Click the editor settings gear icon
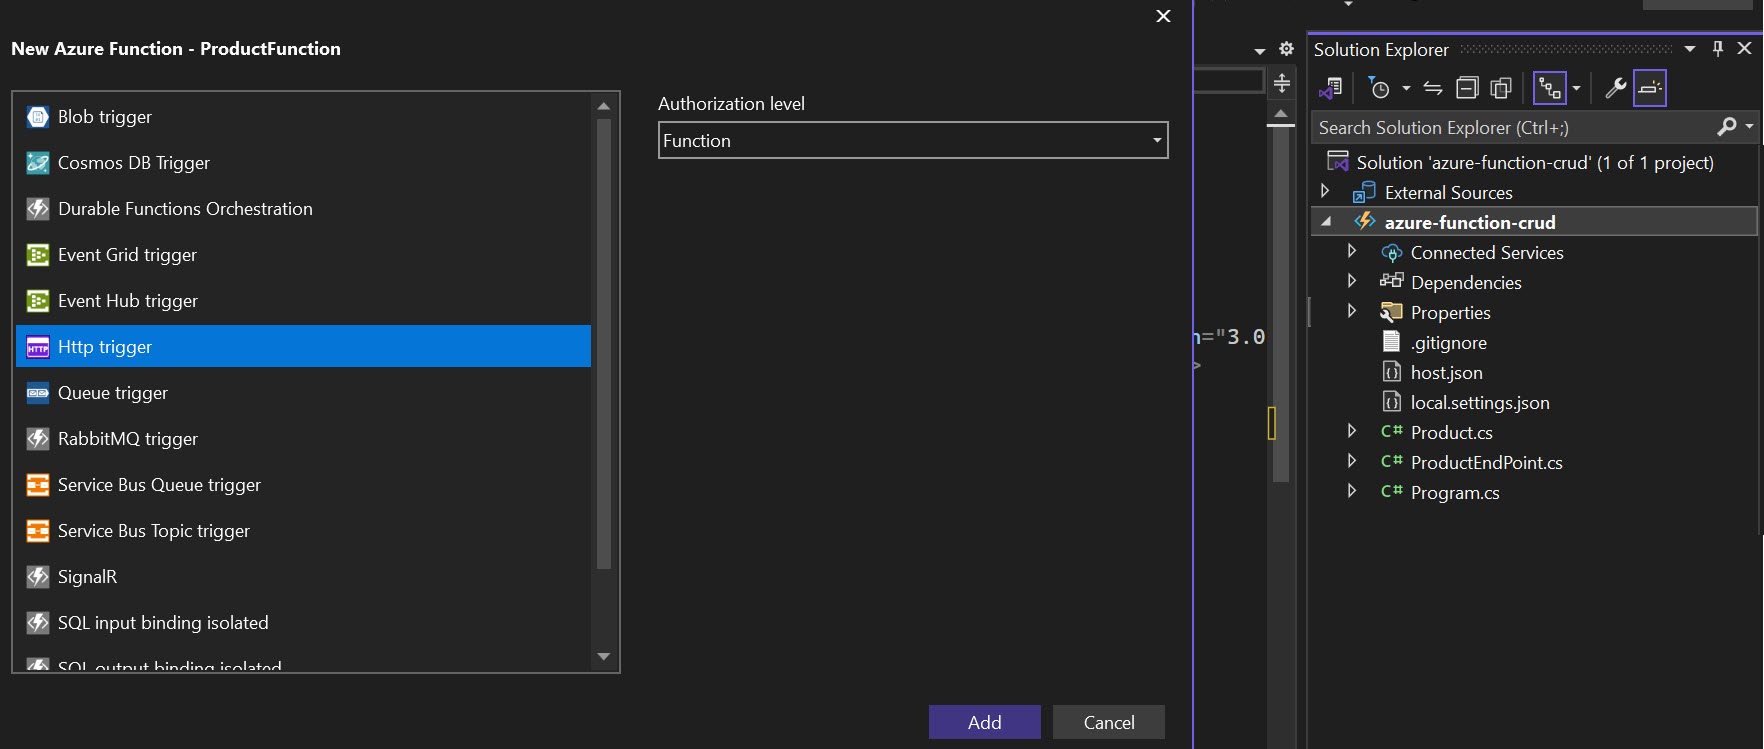Viewport: 1764px width, 749px height. tap(1287, 49)
